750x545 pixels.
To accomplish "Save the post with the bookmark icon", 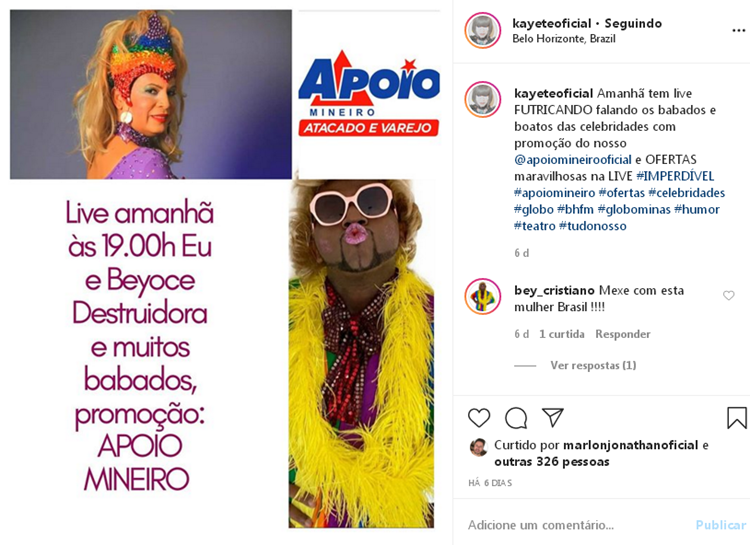I will pyautogui.click(x=737, y=418).
